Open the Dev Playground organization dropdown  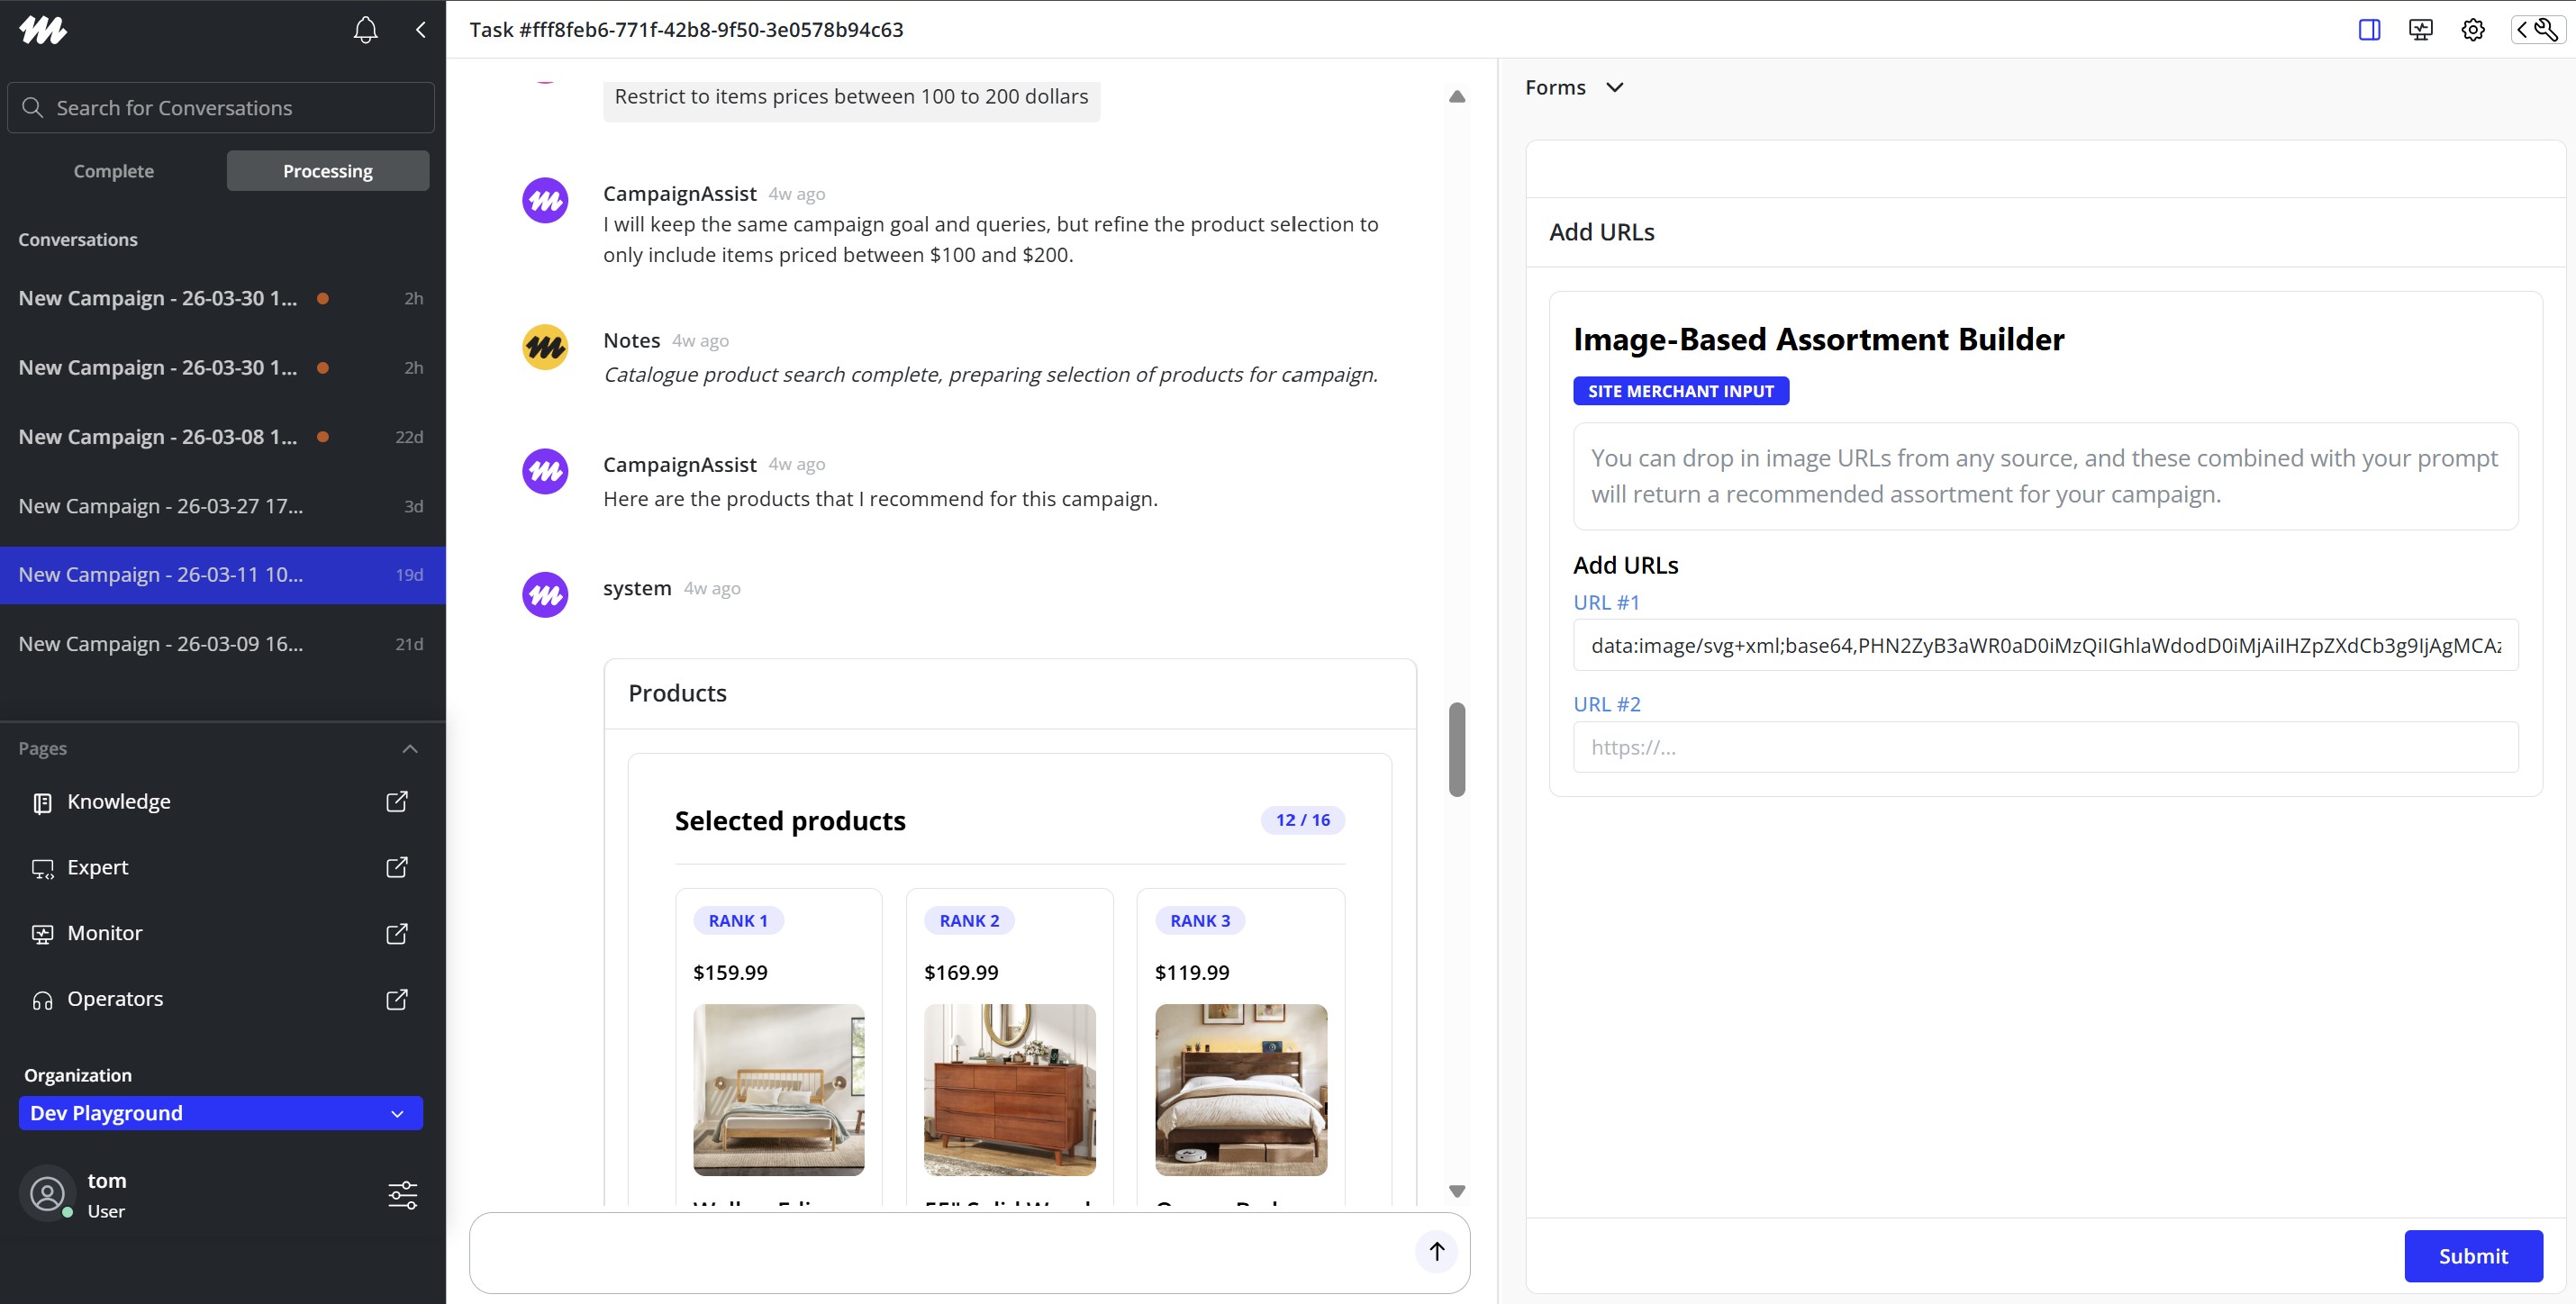pos(220,1113)
